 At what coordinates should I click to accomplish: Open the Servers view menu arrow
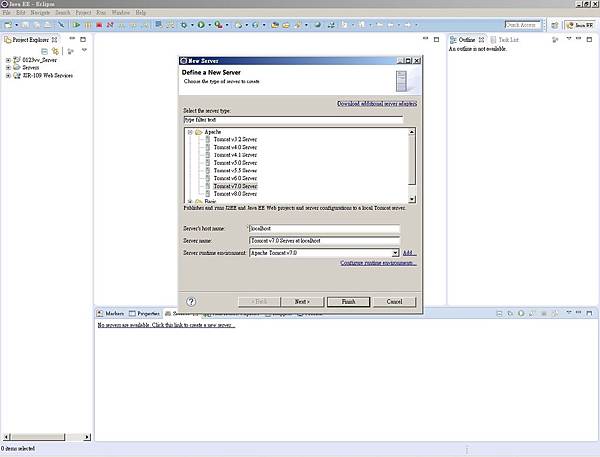pyautogui.click(x=569, y=313)
